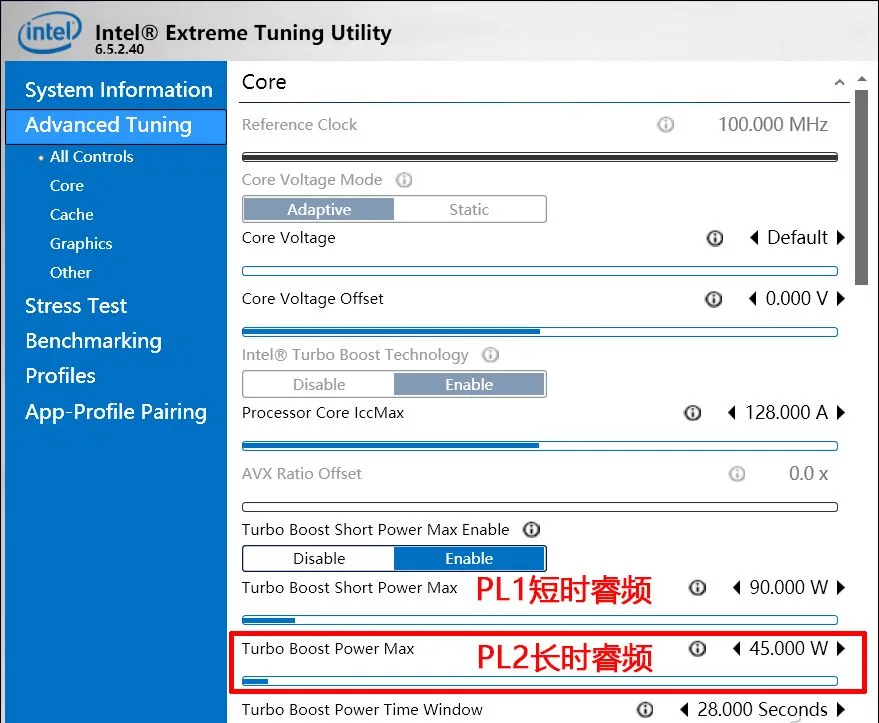Open Profiles section

click(61, 376)
